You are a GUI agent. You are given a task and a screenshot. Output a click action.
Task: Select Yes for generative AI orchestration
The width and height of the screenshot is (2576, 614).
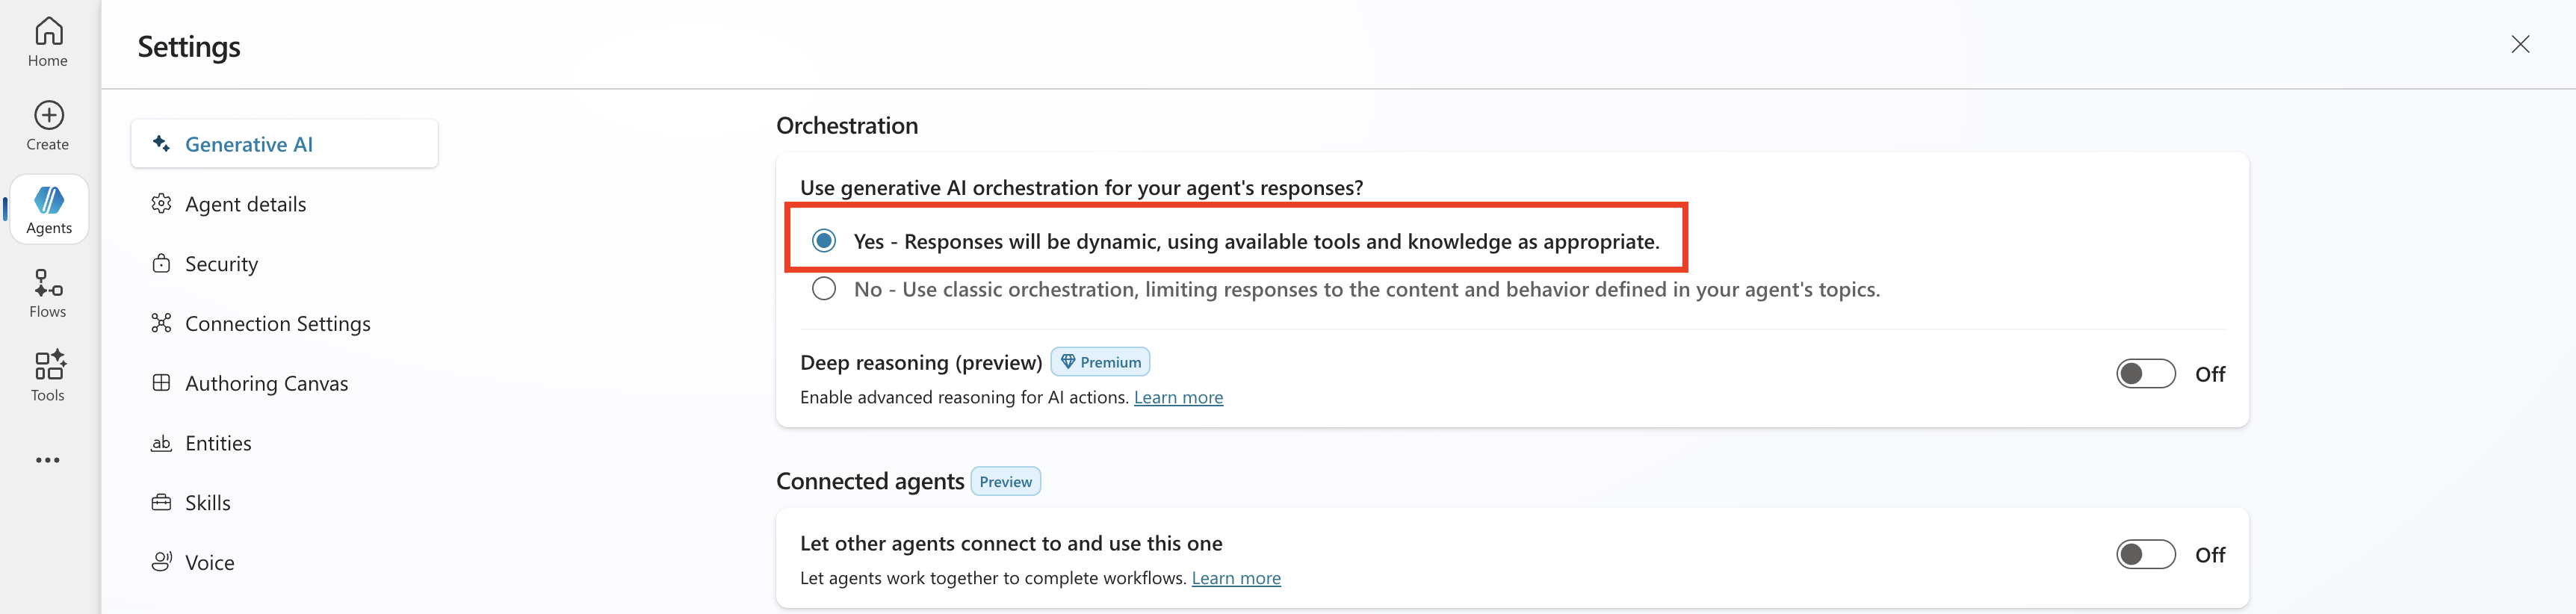pyautogui.click(x=824, y=241)
